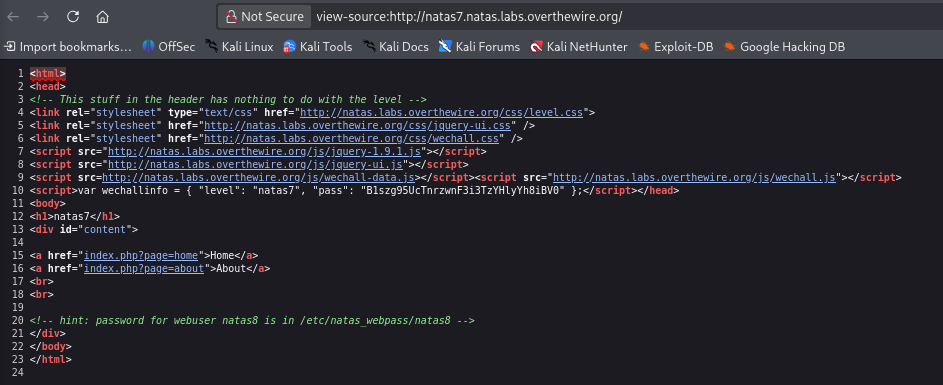Open the Kali NetHunter bookmark
Screen dimensions: 943x385
point(579,46)
